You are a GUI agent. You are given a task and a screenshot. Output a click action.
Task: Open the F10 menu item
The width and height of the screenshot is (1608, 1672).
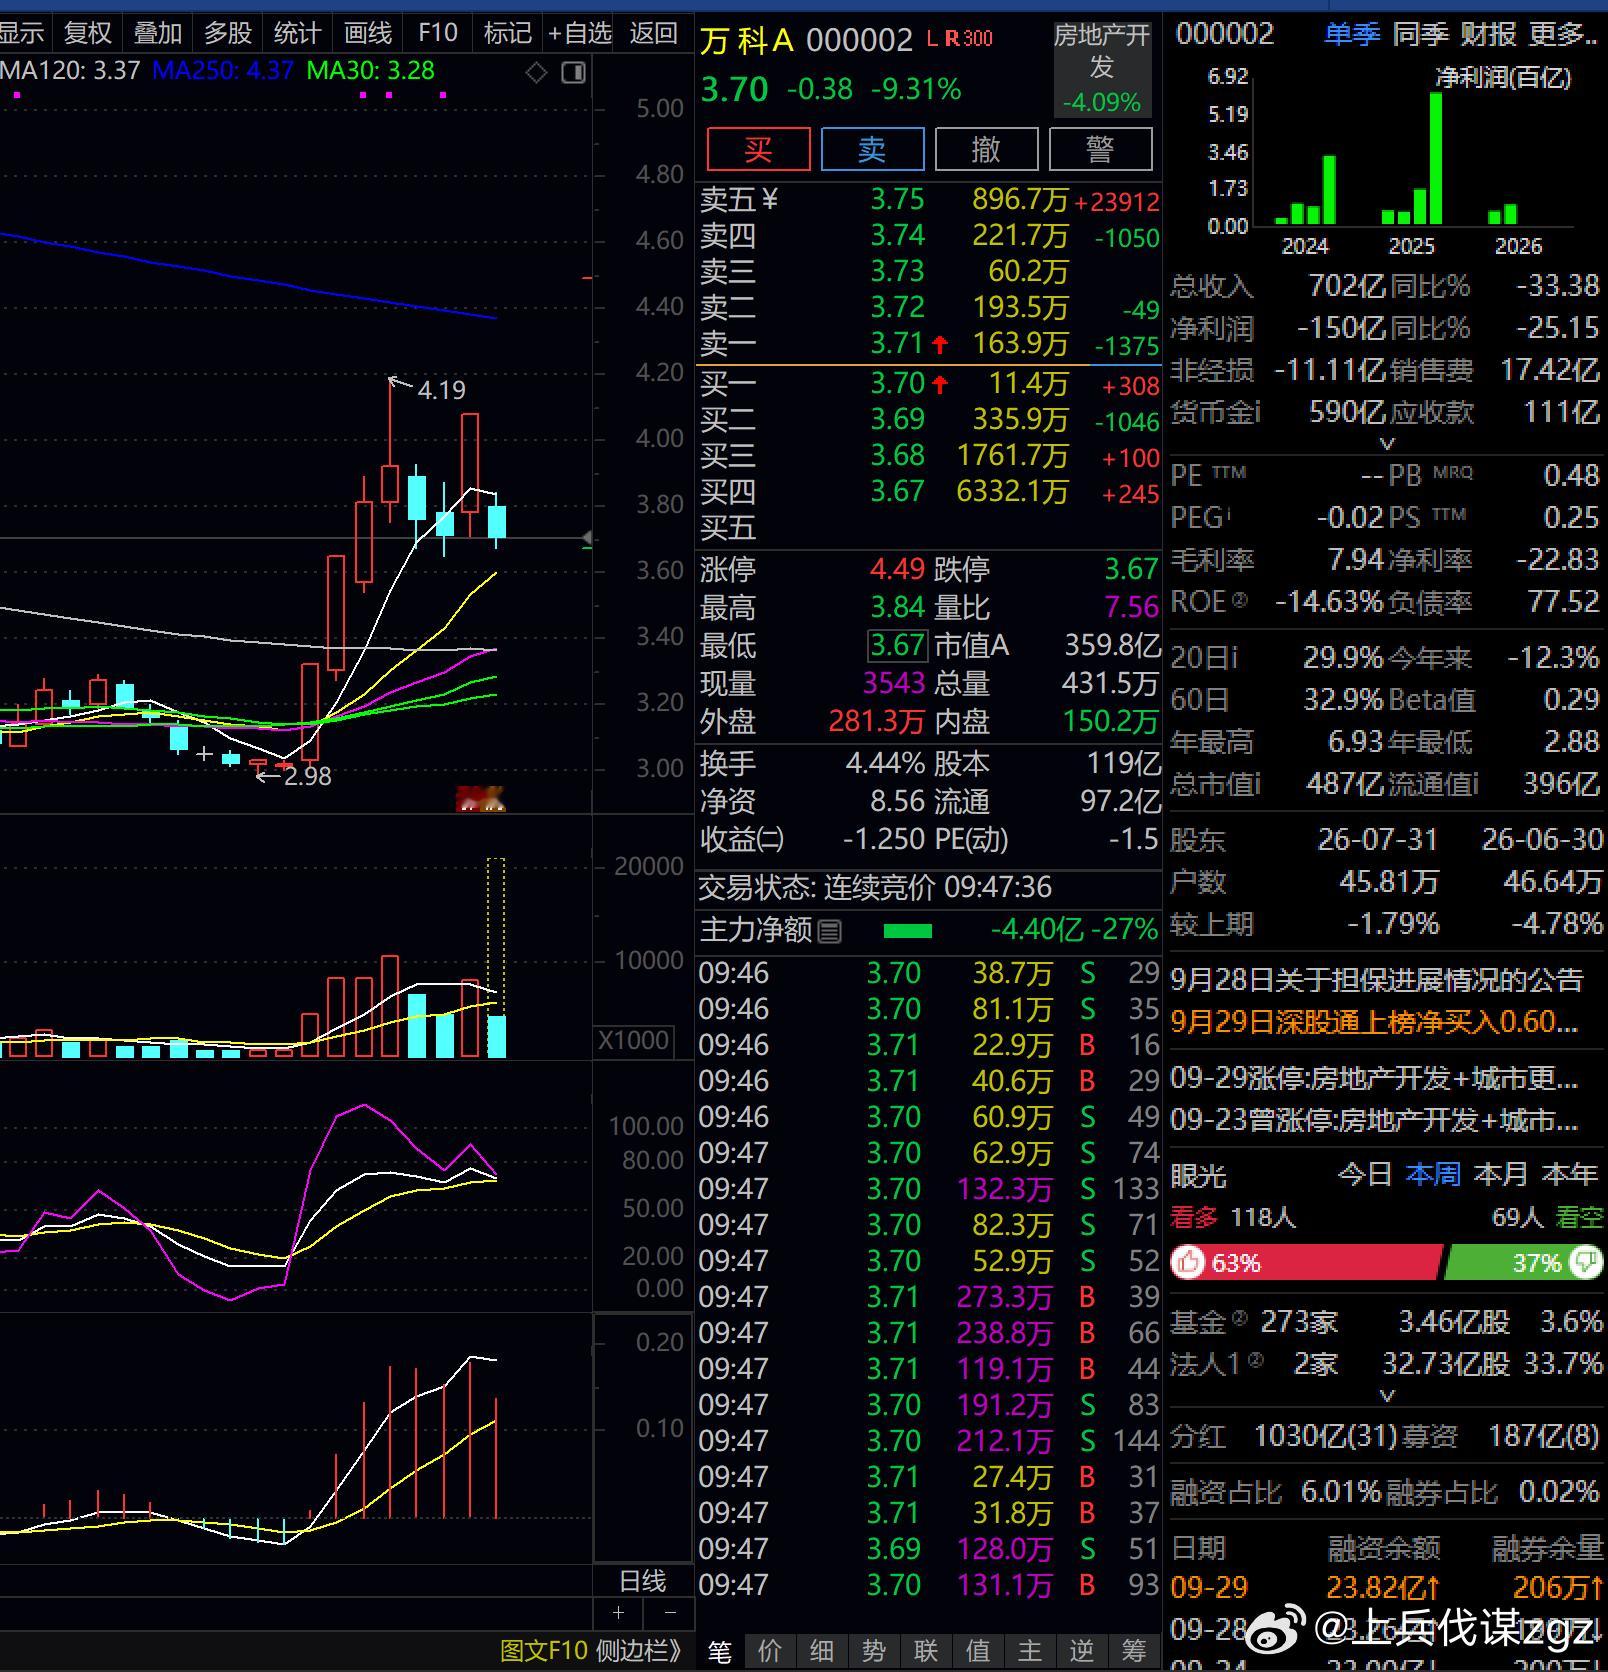tap(438, 33)
